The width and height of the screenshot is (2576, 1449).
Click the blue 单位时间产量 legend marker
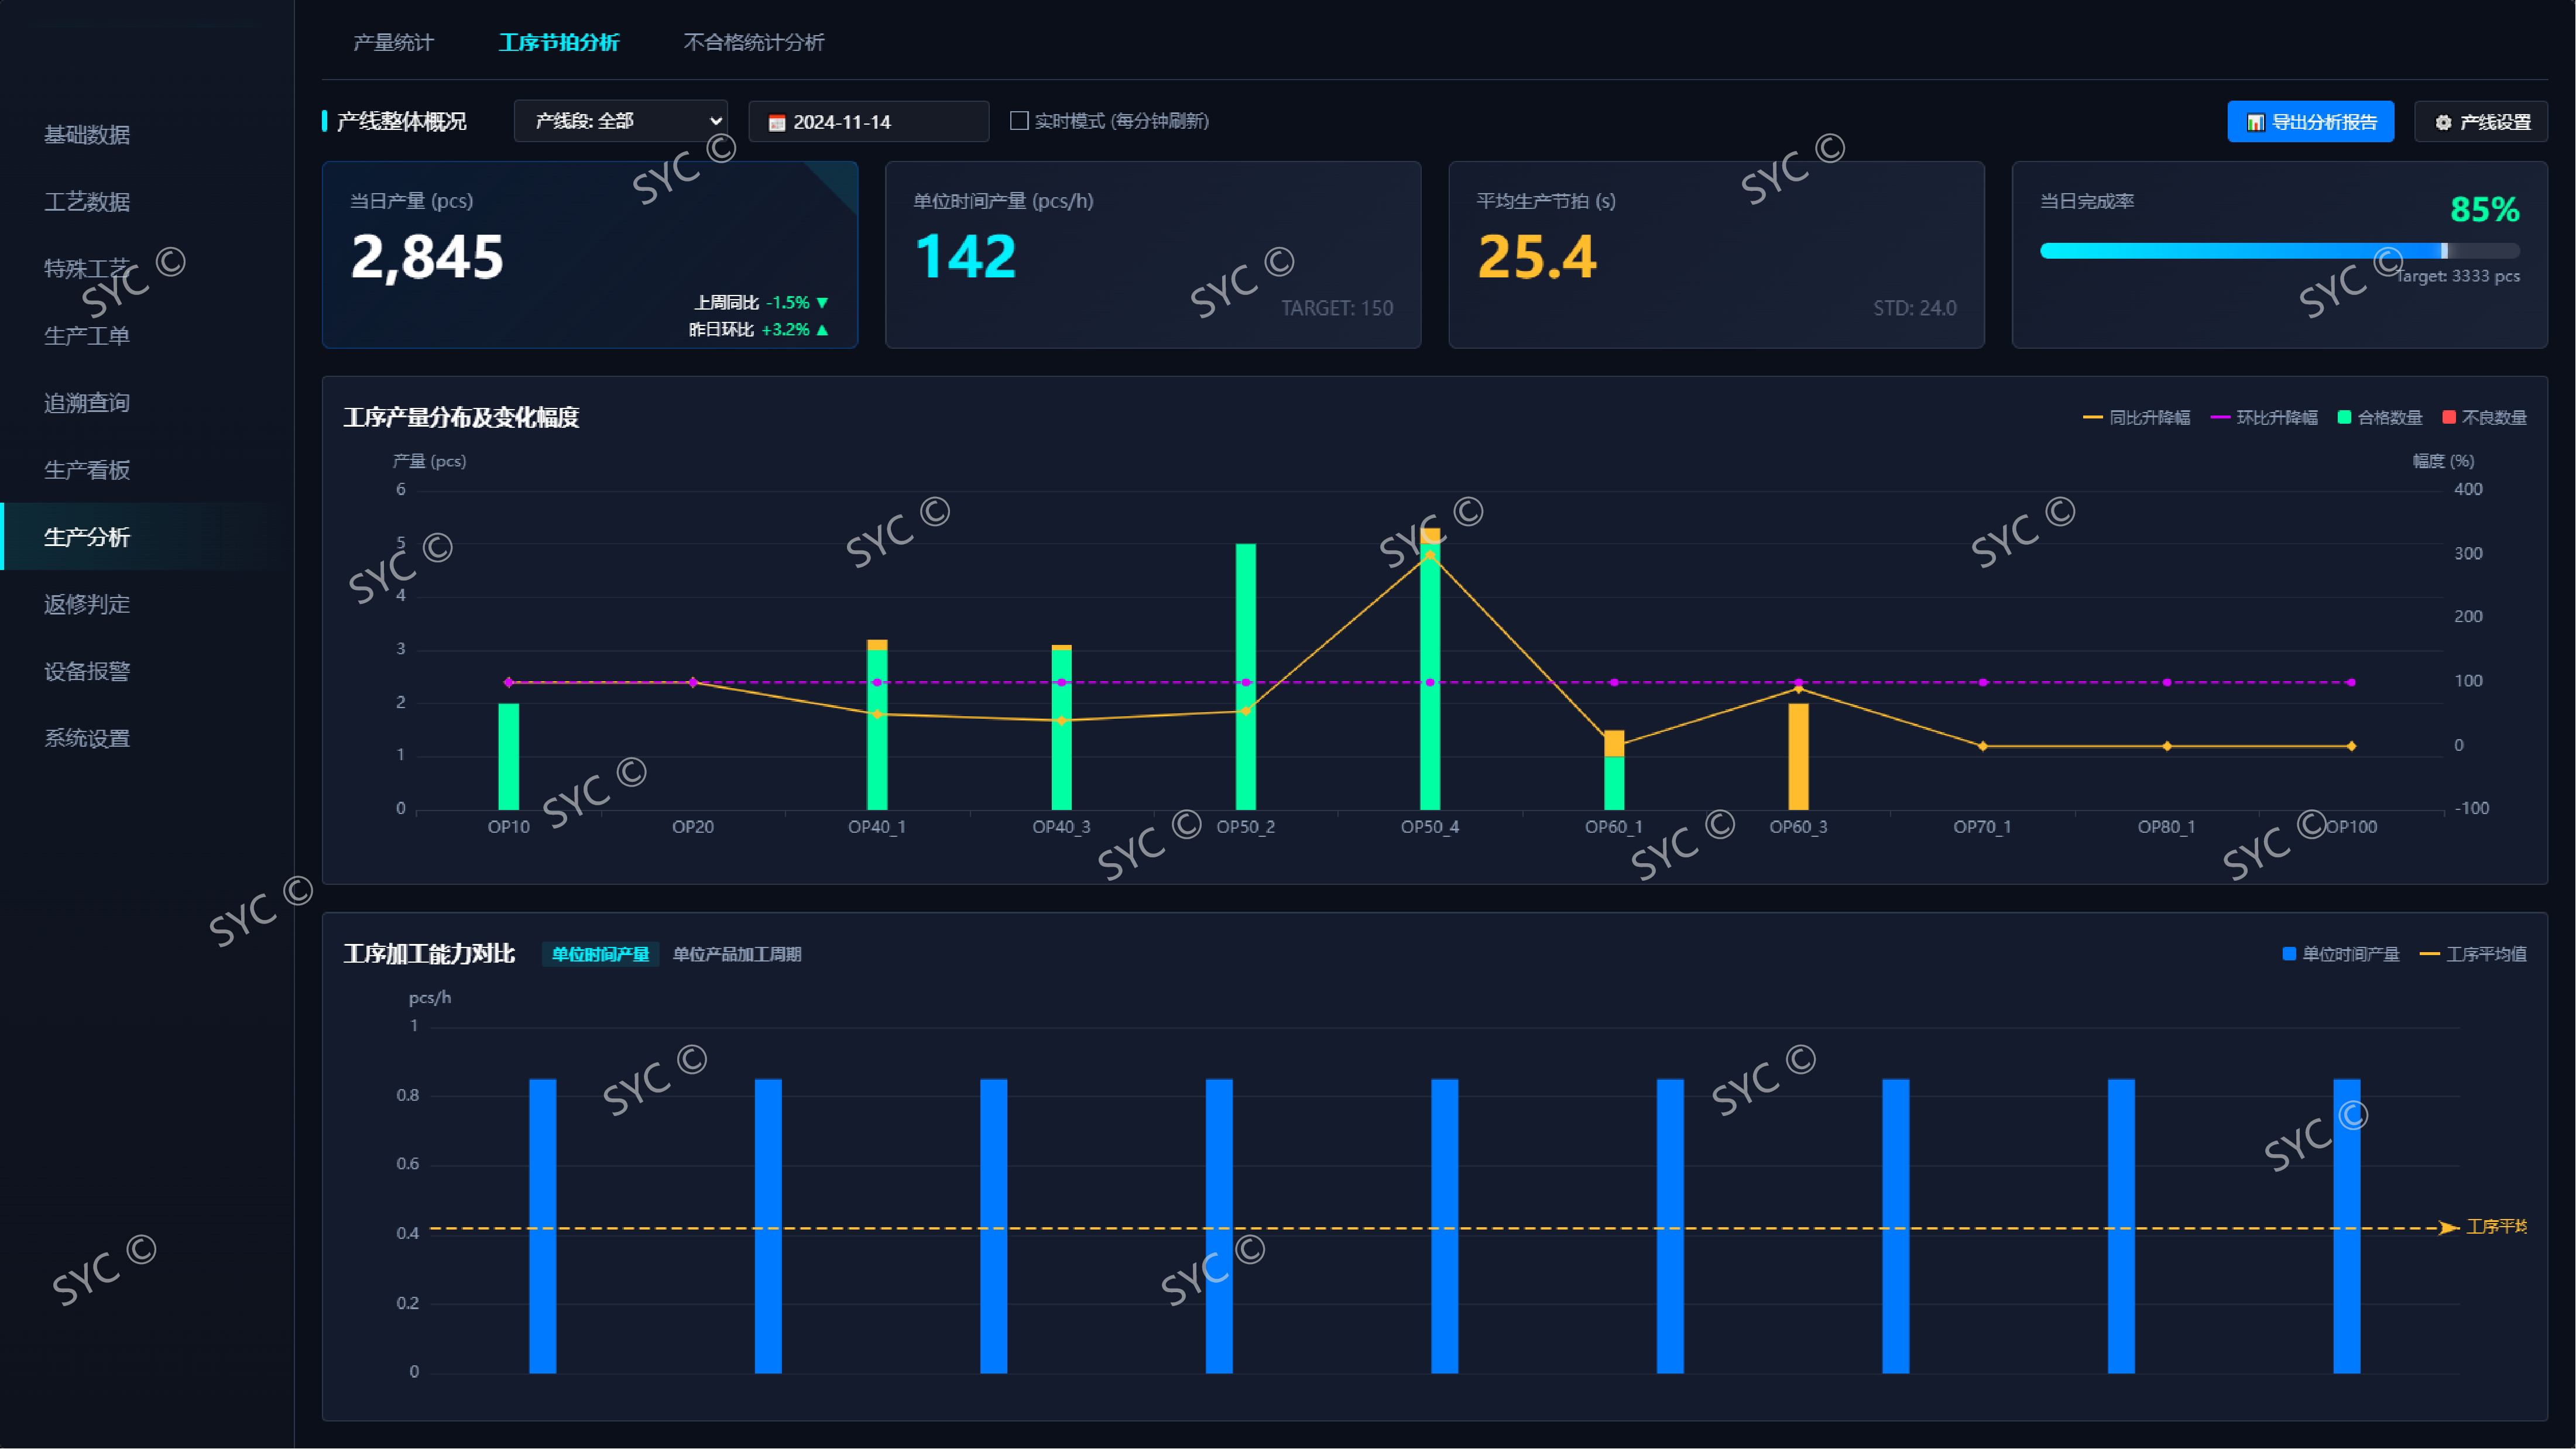coord(2289,953)
